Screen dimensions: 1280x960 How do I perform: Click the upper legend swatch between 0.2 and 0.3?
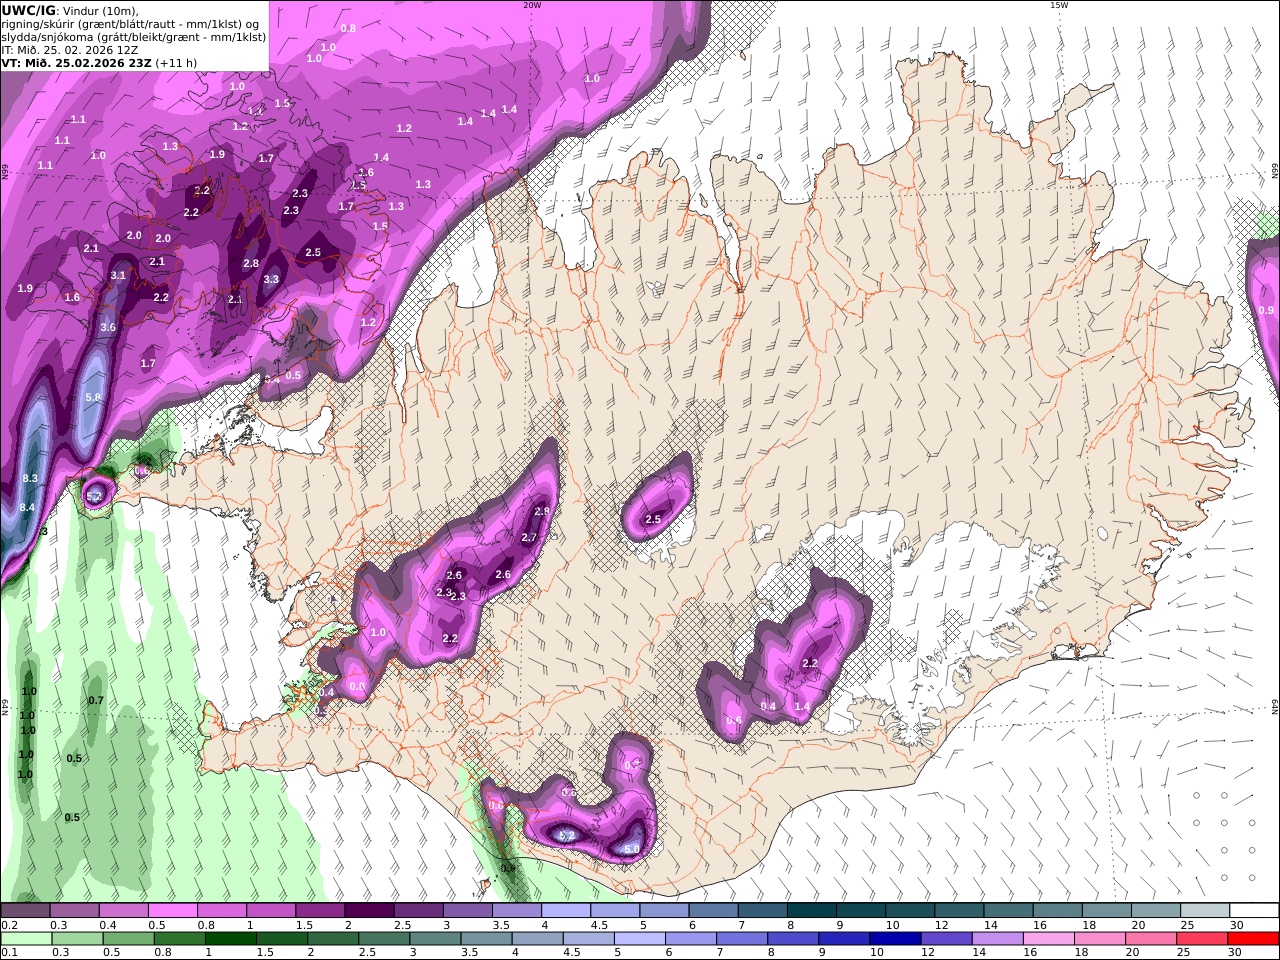pos(25,911)
